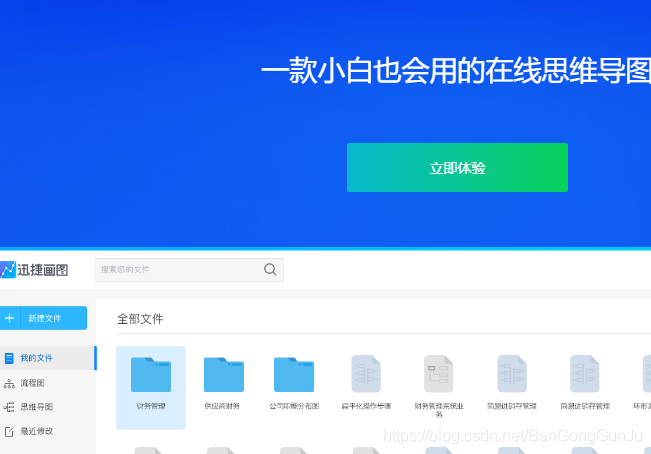Screen dimensions: 651x454
Task: Open the 公司职能分布图 folder
Action: (x=294, y=382)
